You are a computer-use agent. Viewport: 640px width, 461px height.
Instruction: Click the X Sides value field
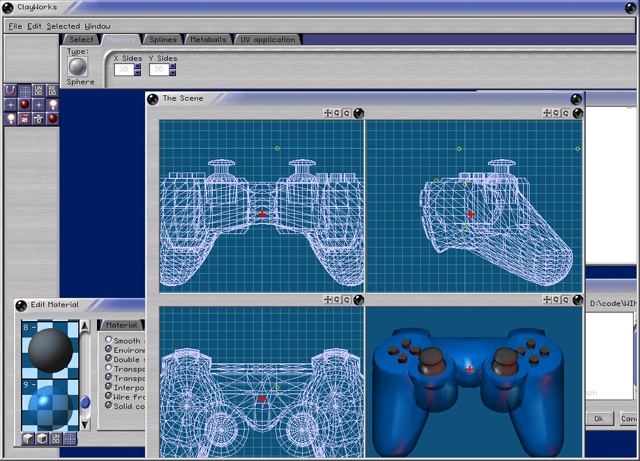tap(124, 69)
